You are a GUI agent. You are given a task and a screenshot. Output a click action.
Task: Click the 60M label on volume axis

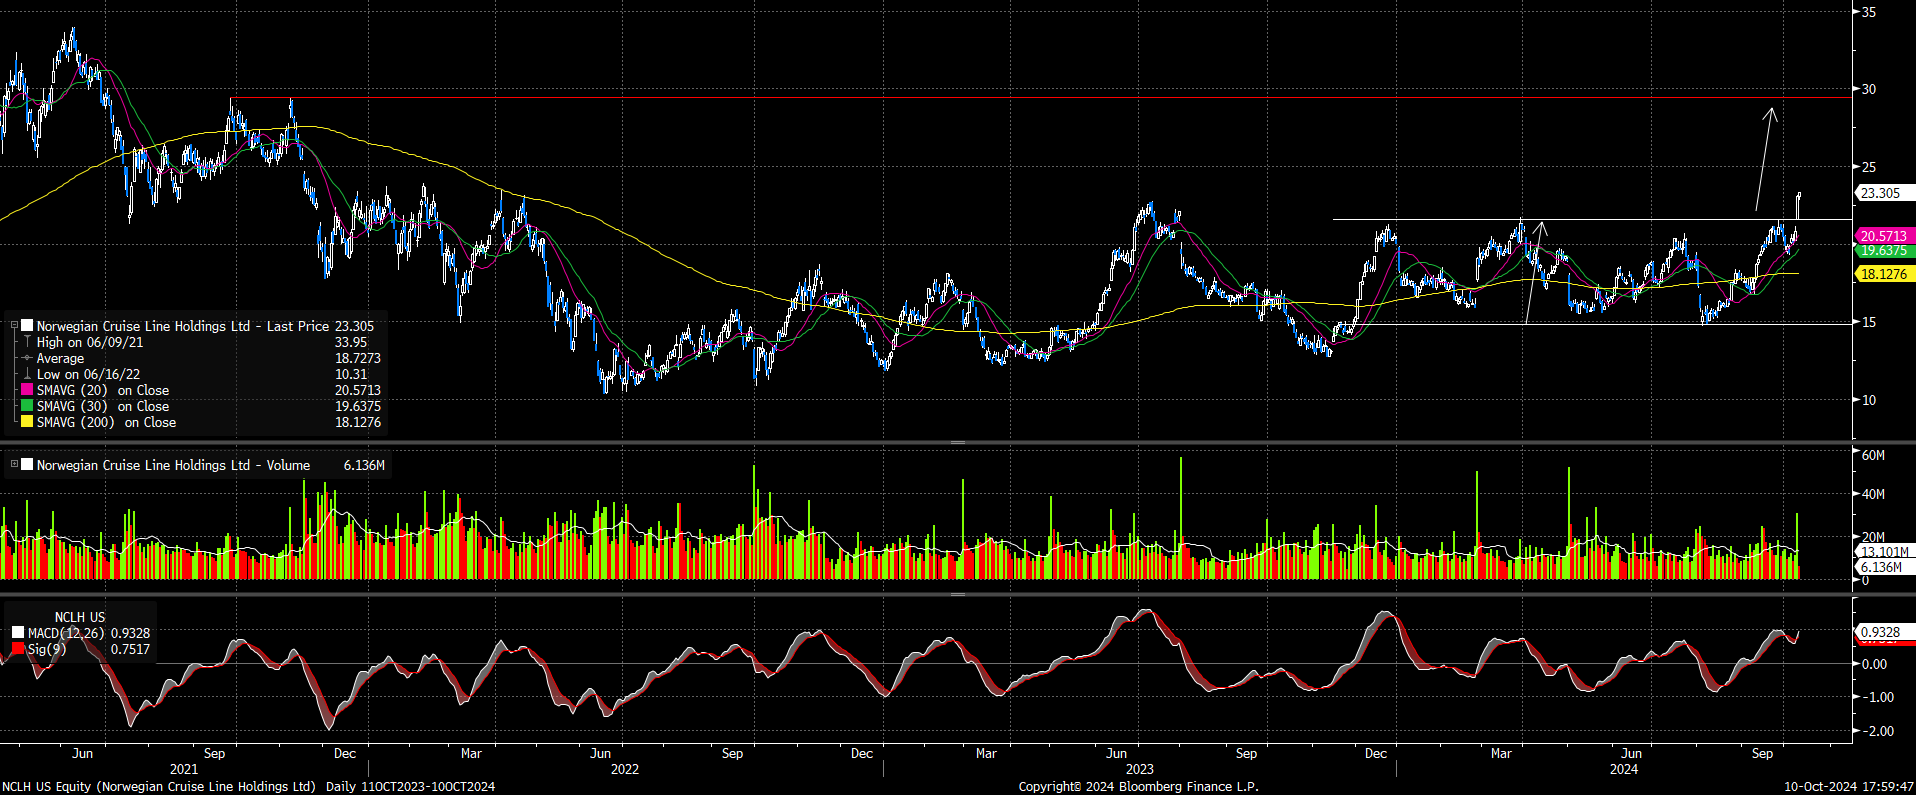click(x=1873, y=455)
